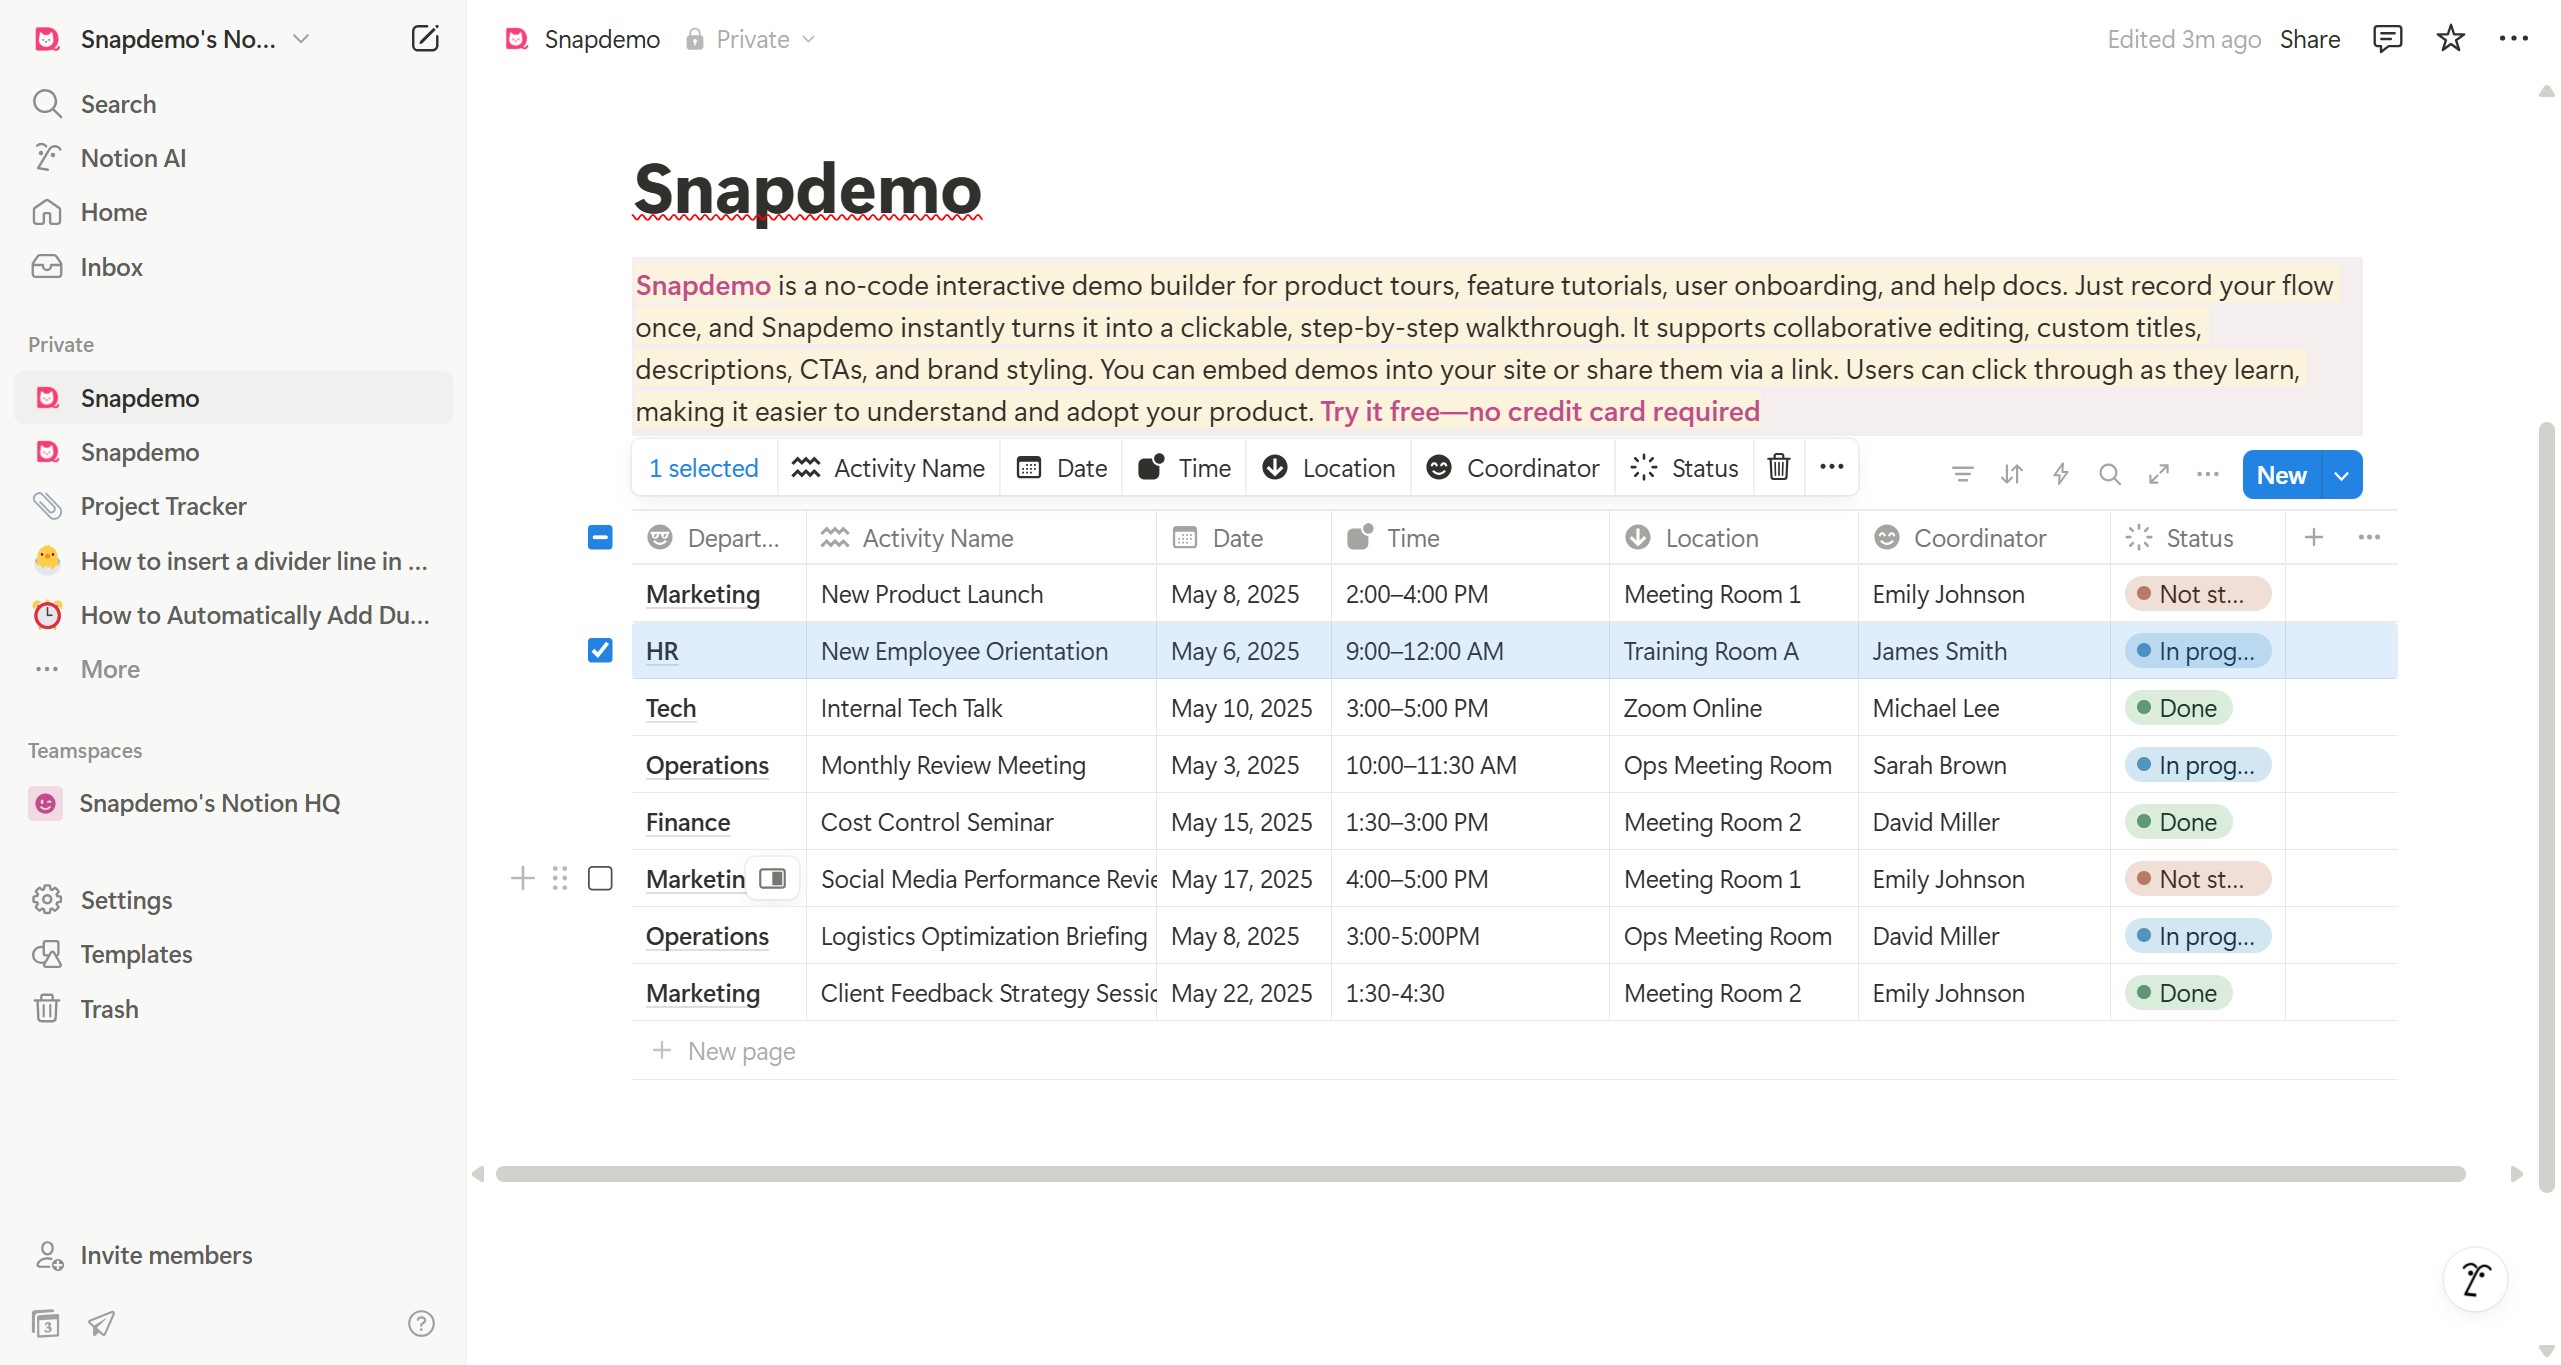Click the horizontal scrollbar below table
2561x1365 pixels.
[x=1480, y=1174]
